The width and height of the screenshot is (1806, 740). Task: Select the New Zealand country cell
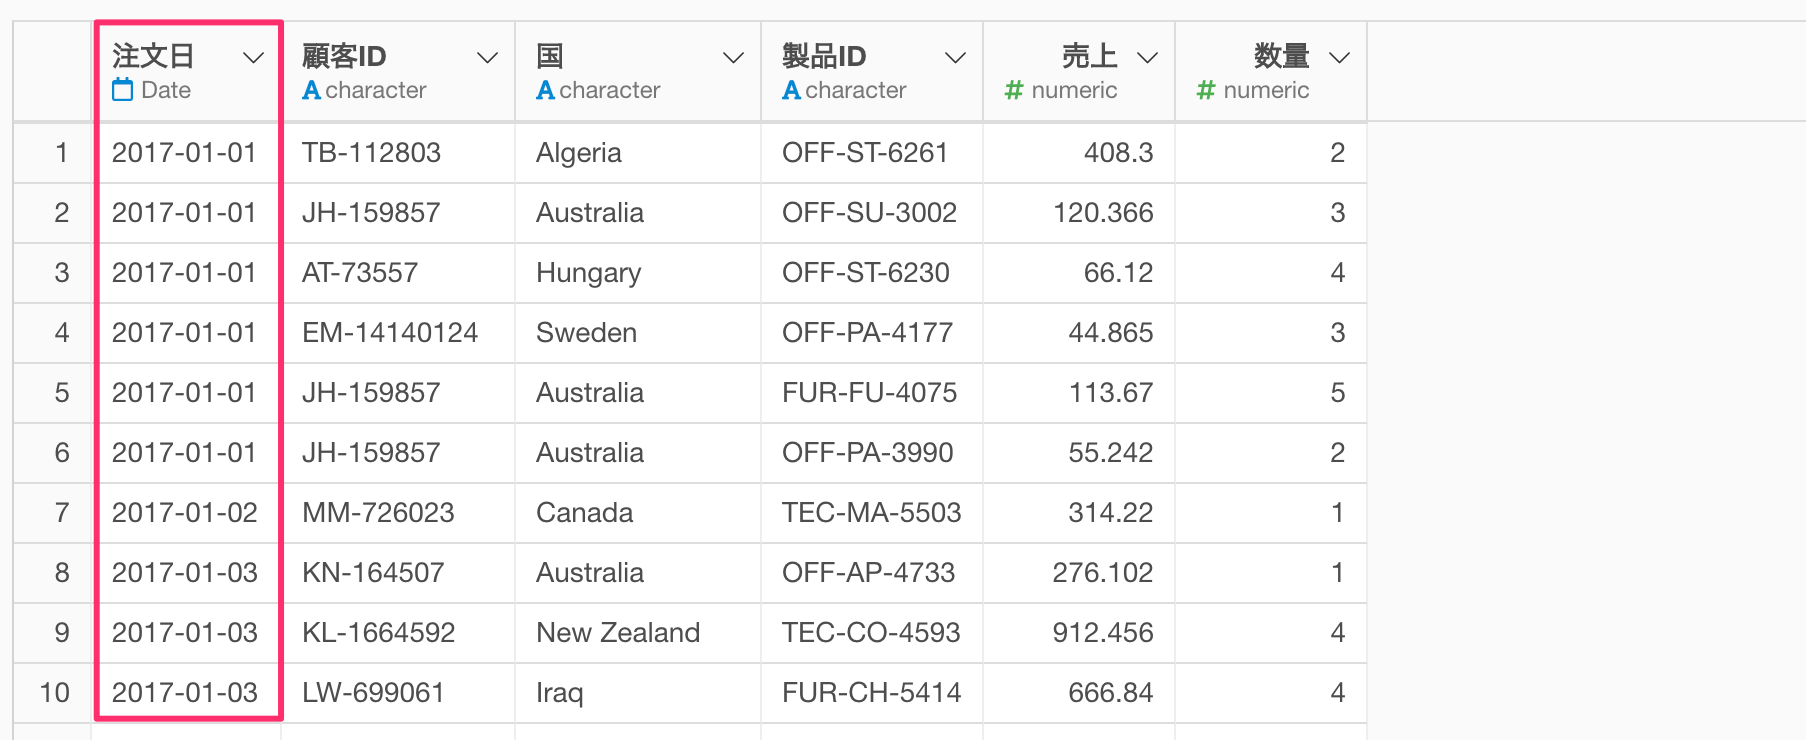(618, 633)
